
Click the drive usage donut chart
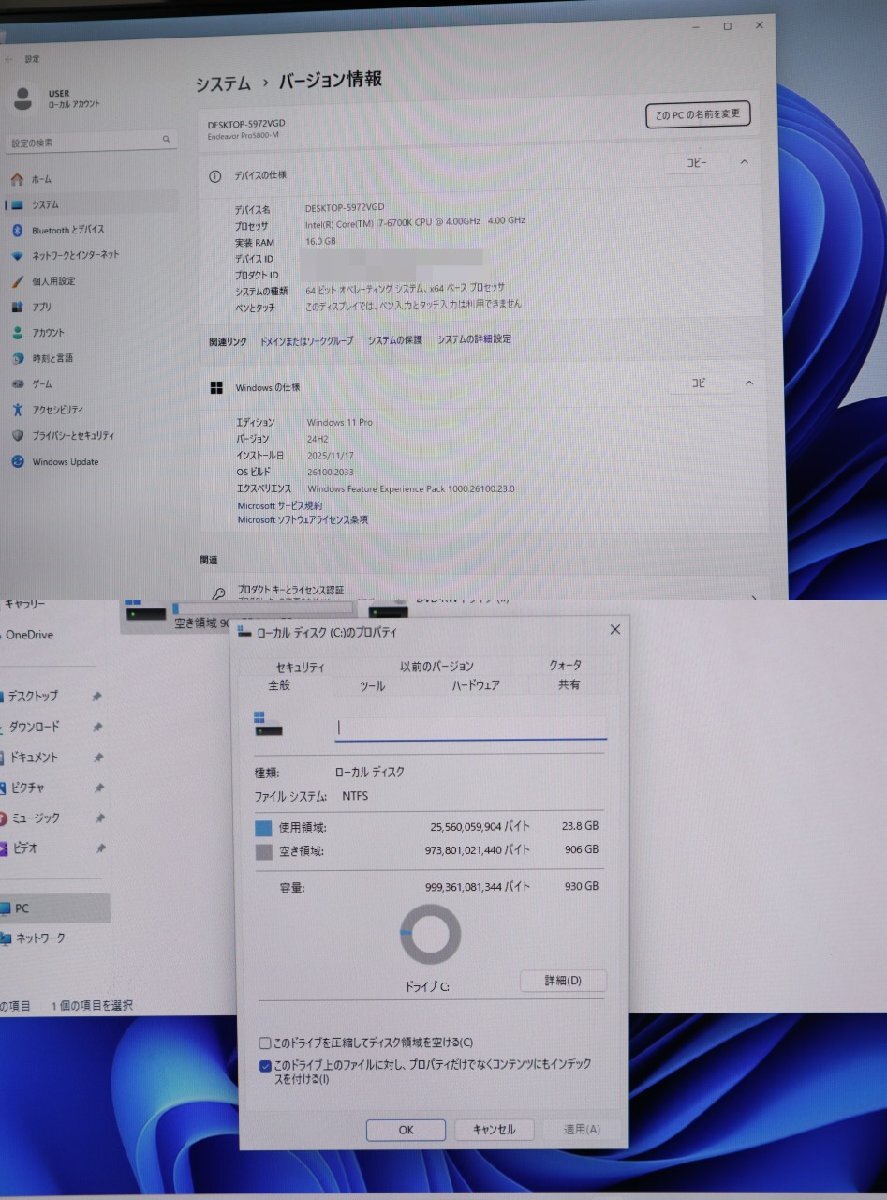tap(430, 934)
